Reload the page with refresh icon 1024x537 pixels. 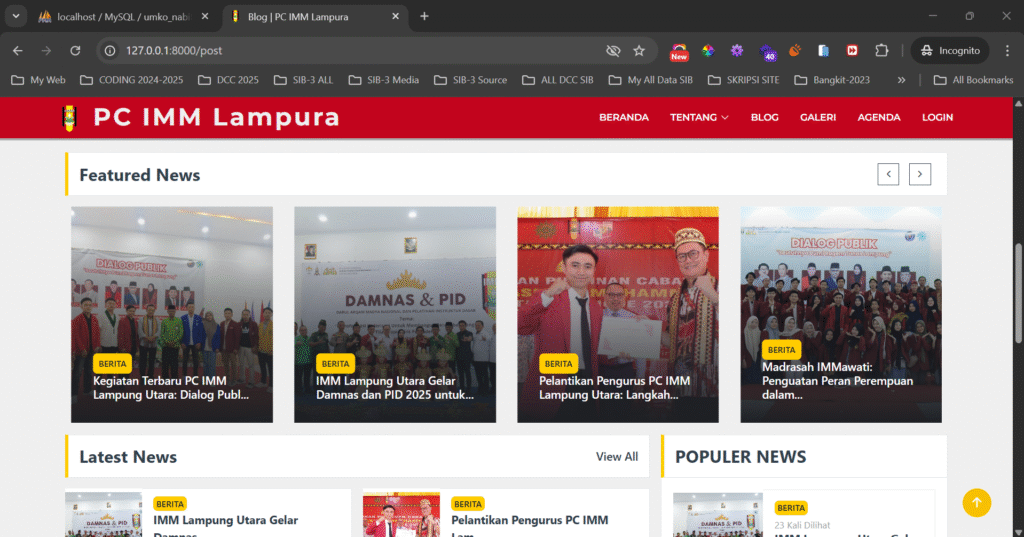pyautogui.click(x=75, y=50)
